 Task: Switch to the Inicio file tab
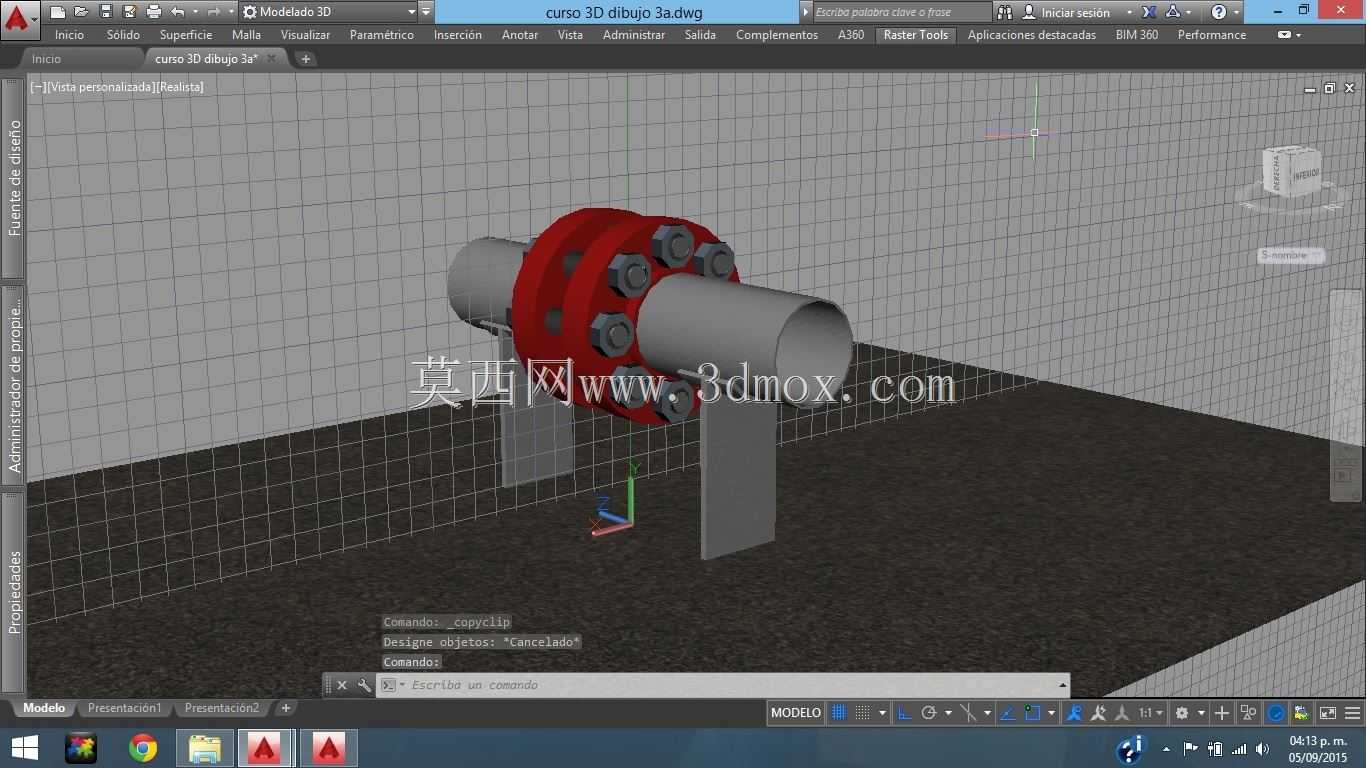point(46,59)
